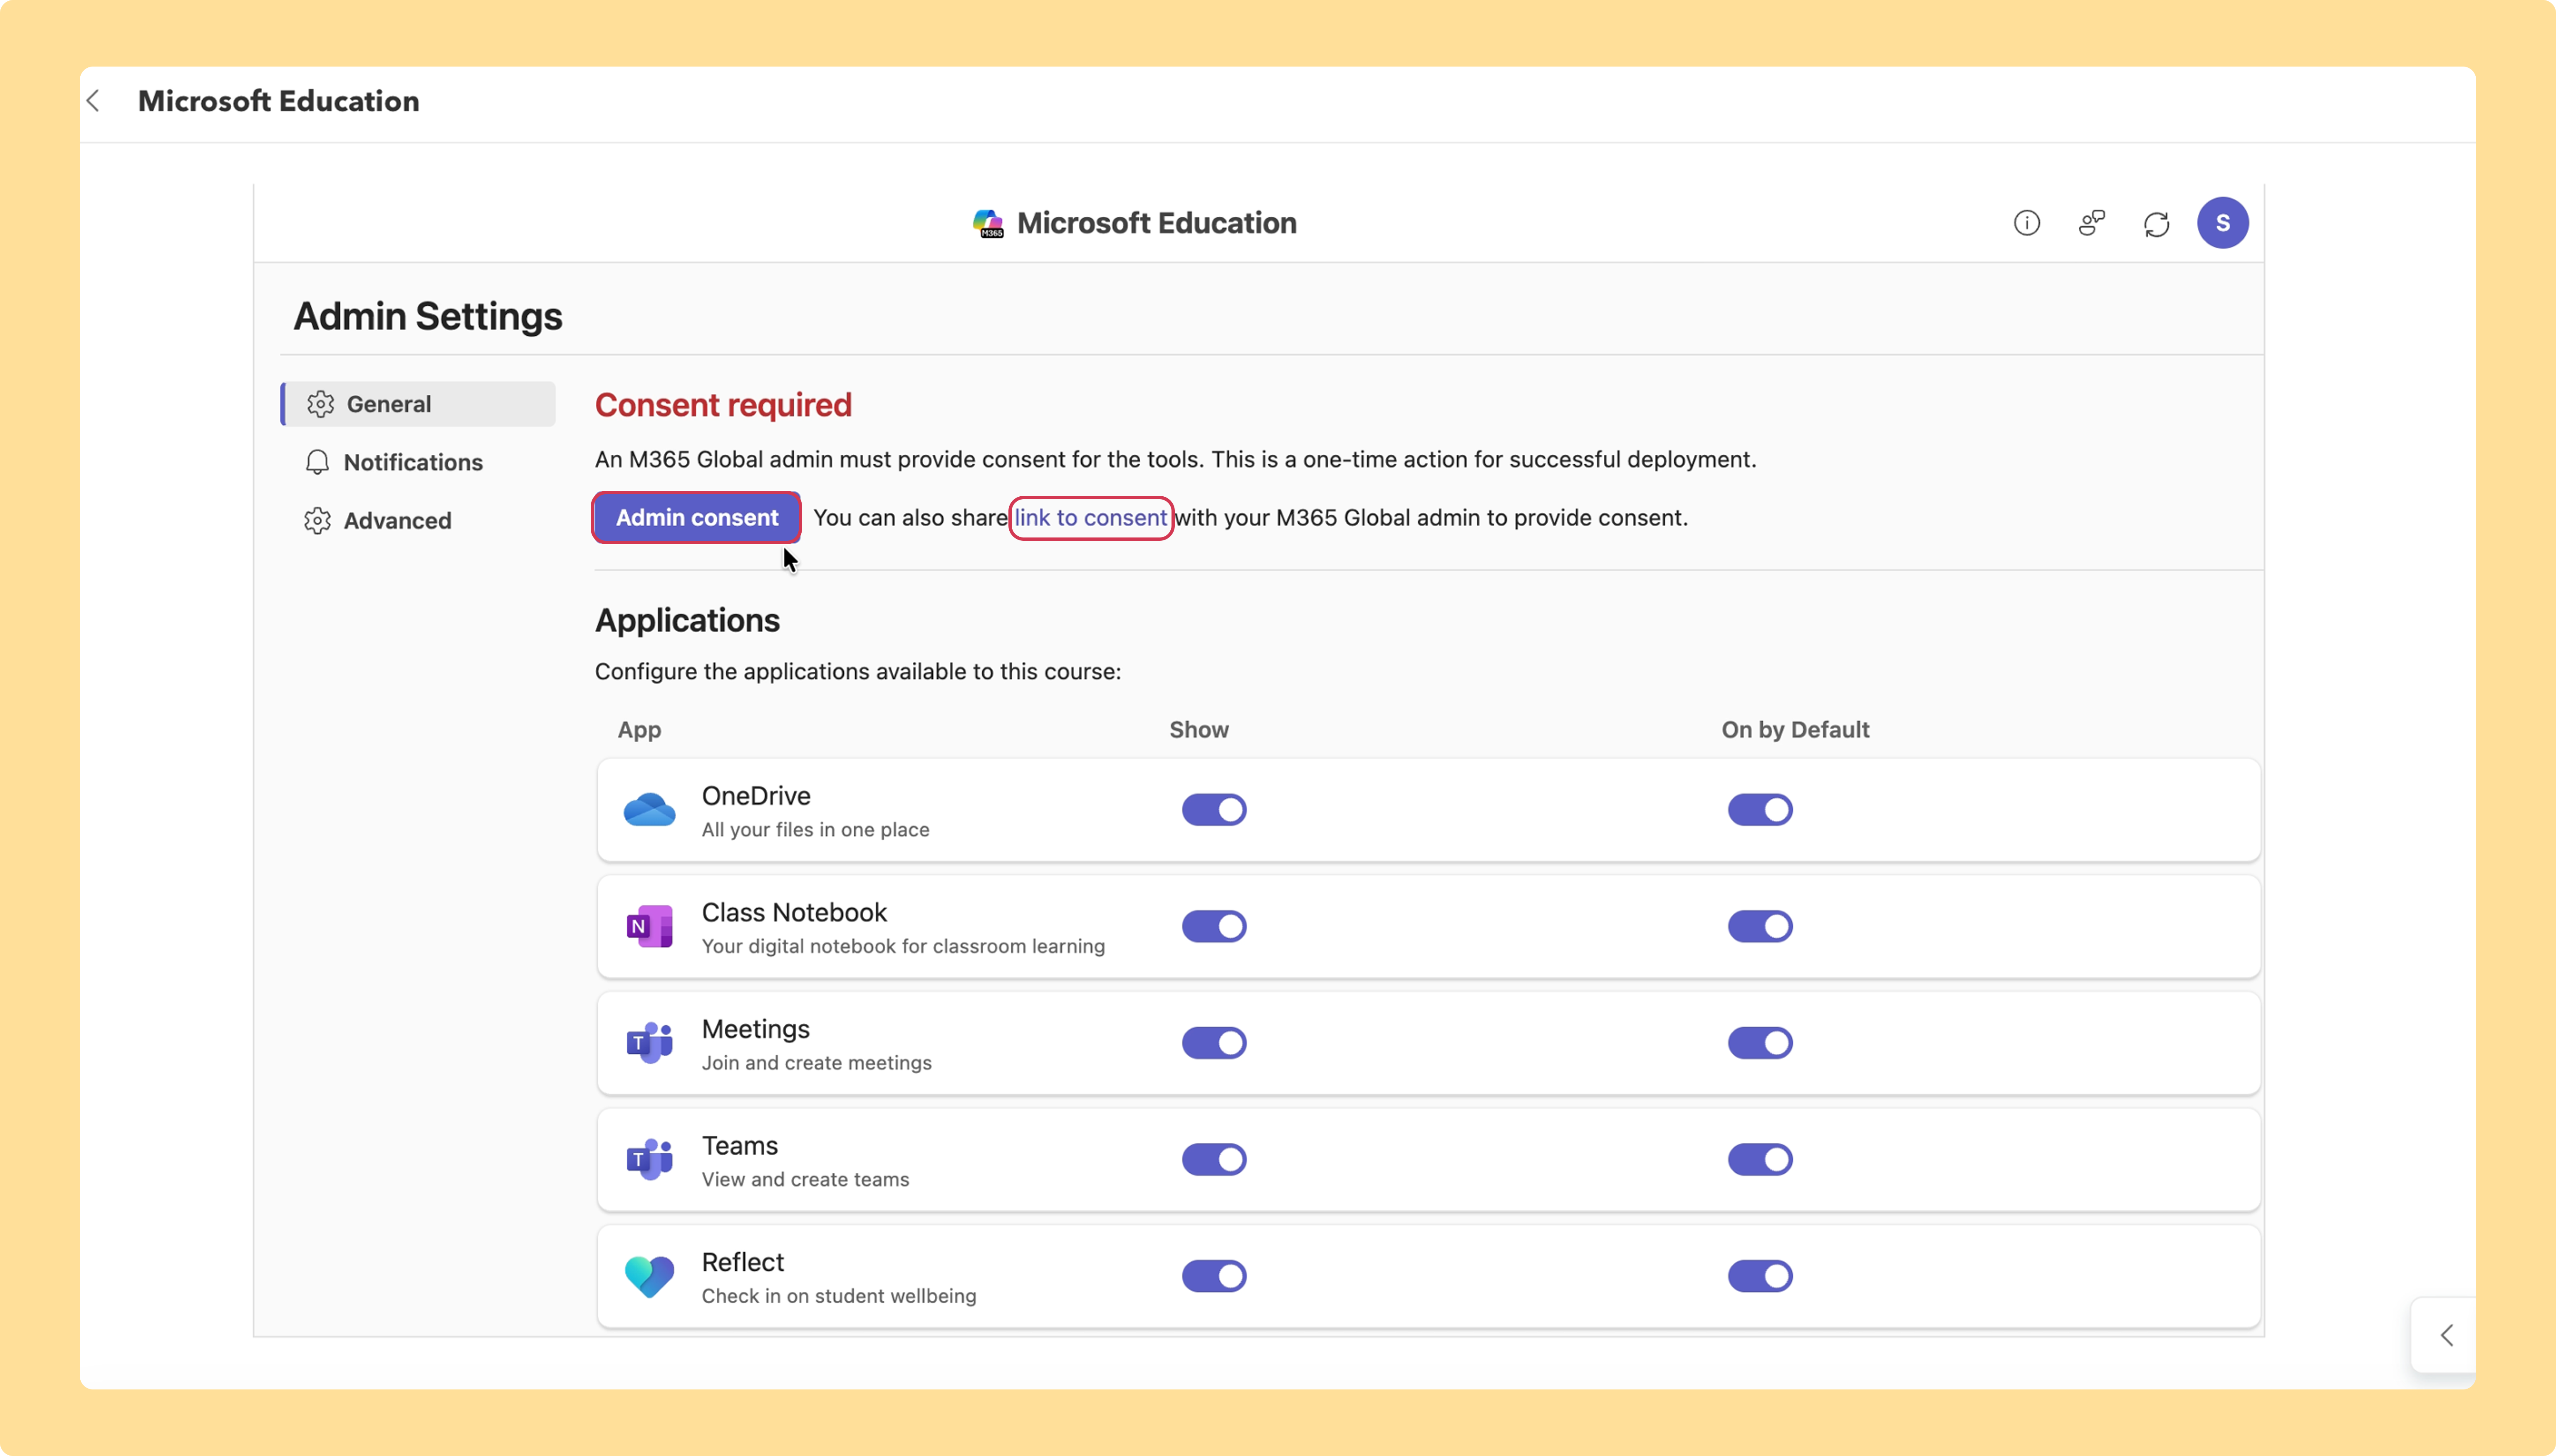Click the Meetings Teams icon

pyautogui.click(x=649, y=1043)
